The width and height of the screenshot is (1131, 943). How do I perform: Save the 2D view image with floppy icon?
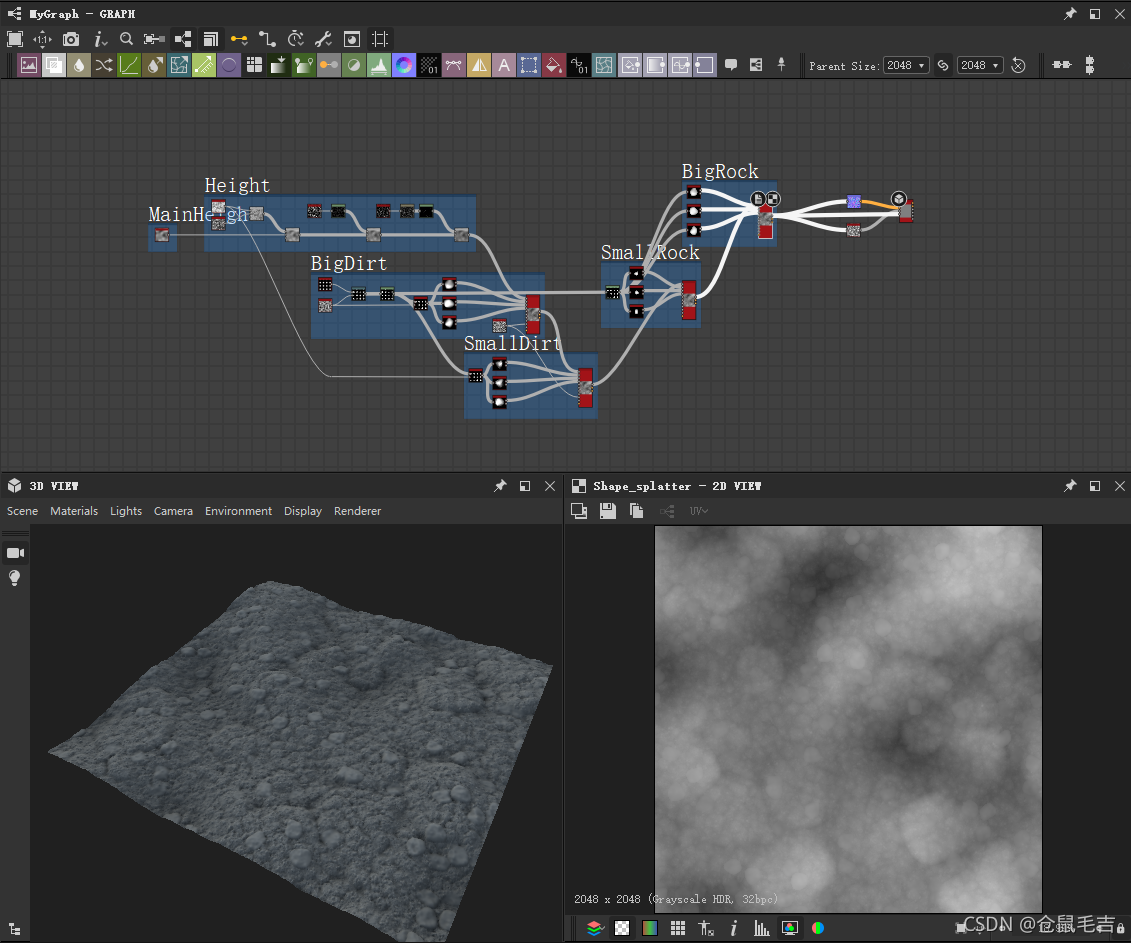tap(607, 511)
